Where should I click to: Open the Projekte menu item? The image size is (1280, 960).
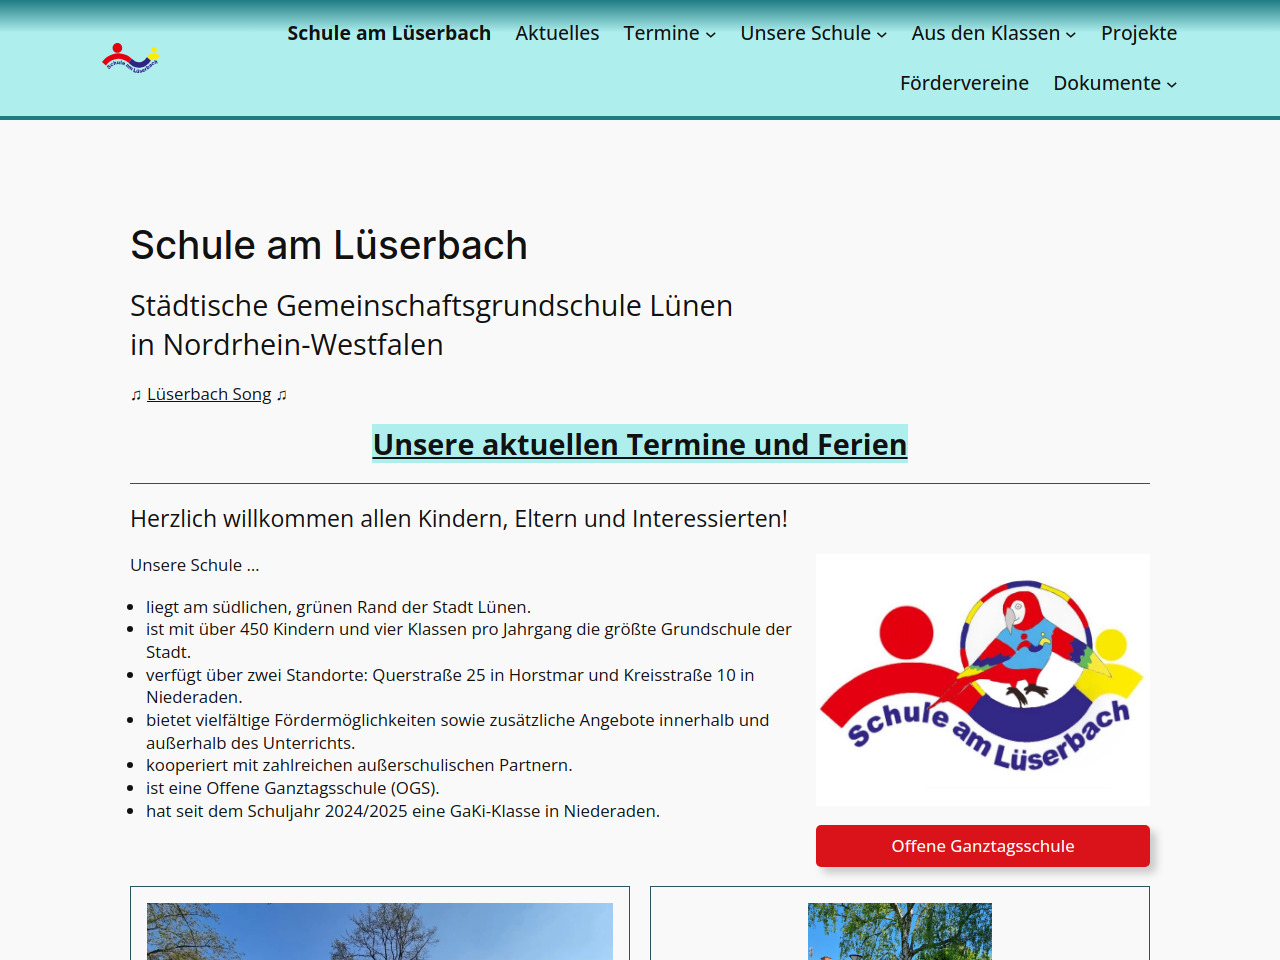(x=1138, y=33)
